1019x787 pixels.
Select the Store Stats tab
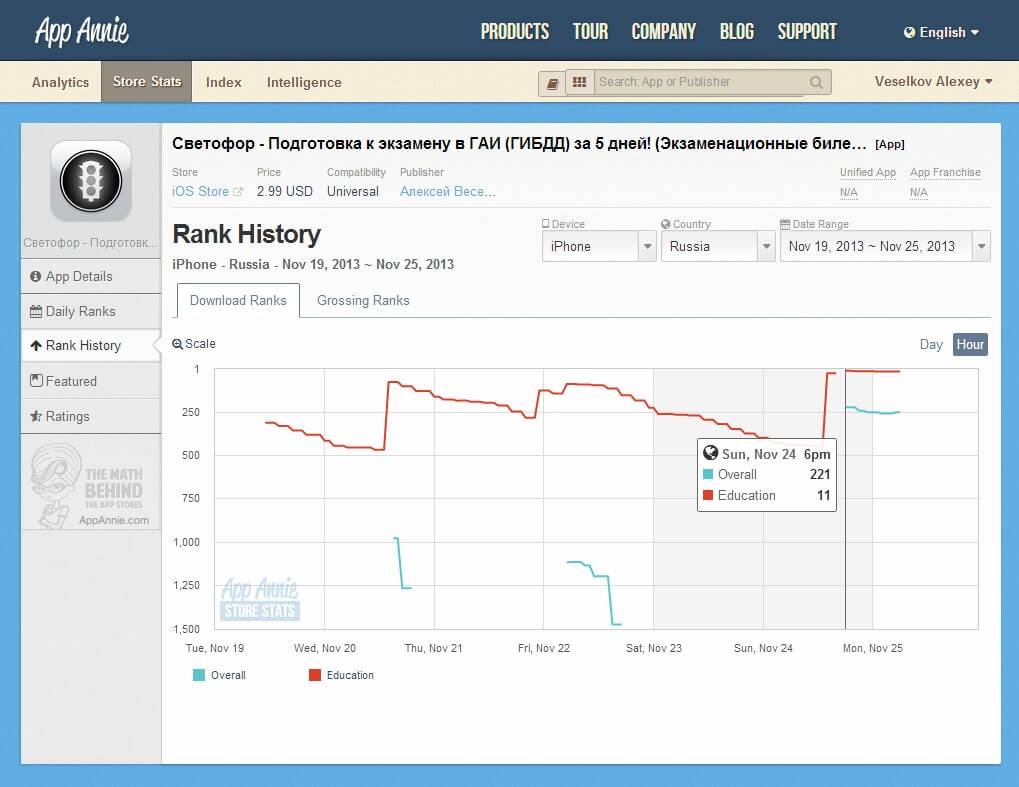pos(147,81)
